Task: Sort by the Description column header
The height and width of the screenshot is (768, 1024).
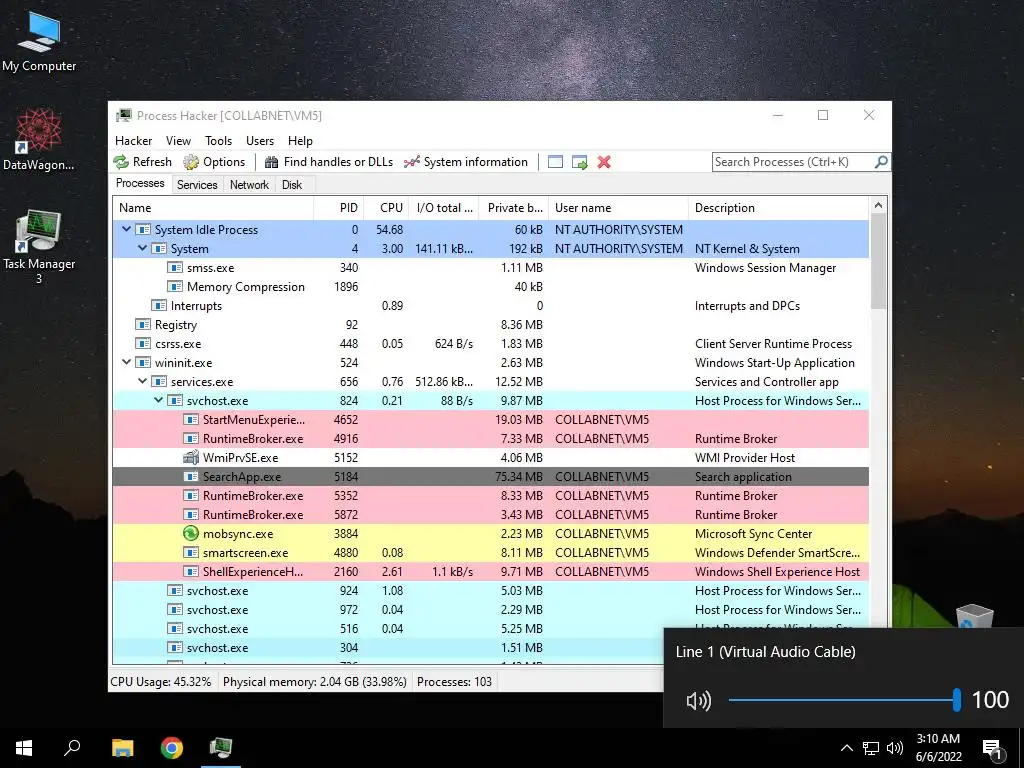Action: 779,208
